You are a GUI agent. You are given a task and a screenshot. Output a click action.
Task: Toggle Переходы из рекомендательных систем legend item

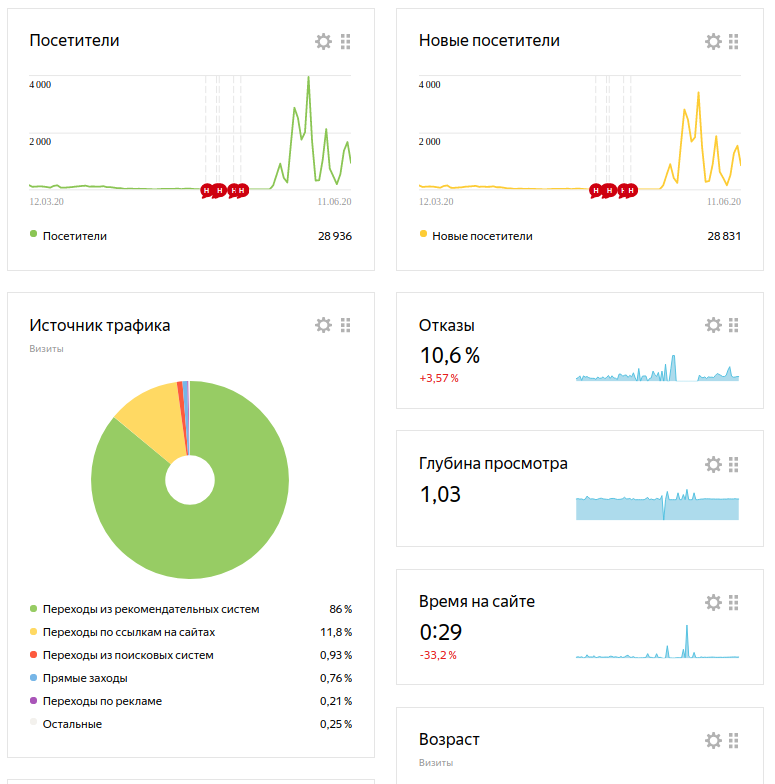150,609
